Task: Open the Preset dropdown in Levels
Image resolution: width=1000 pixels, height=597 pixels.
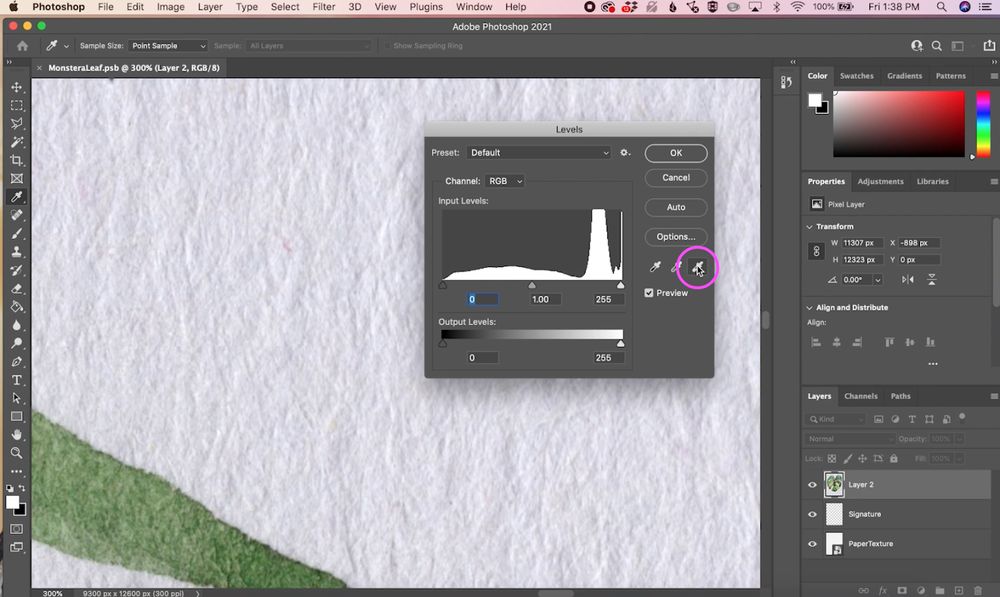Action: 539,152
